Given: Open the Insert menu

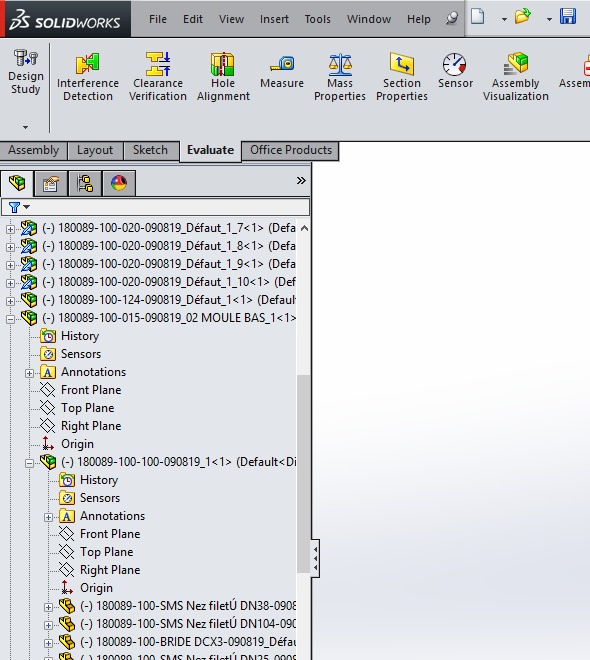Looking at the screenshot, I should point(274,19).
